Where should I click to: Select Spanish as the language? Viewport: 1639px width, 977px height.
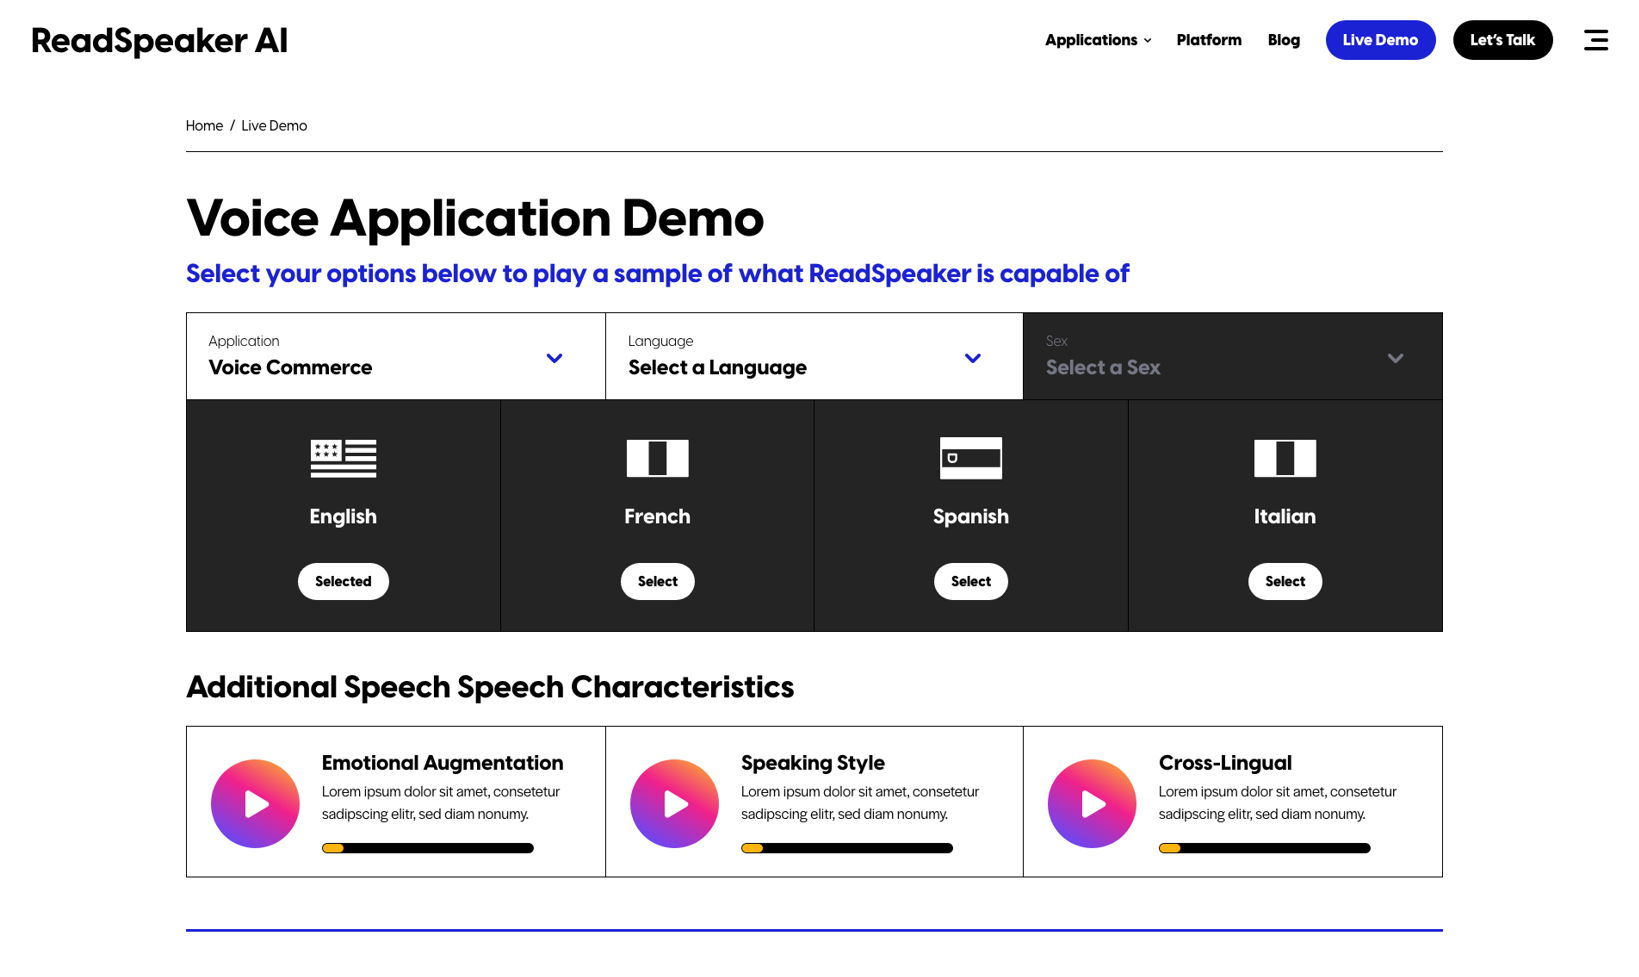click(x=970, y=581)
